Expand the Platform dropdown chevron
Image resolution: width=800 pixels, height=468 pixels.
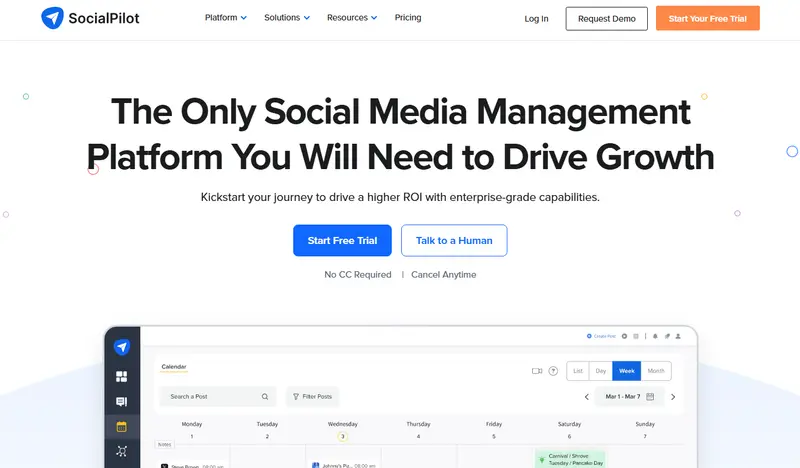coord(244,18)
